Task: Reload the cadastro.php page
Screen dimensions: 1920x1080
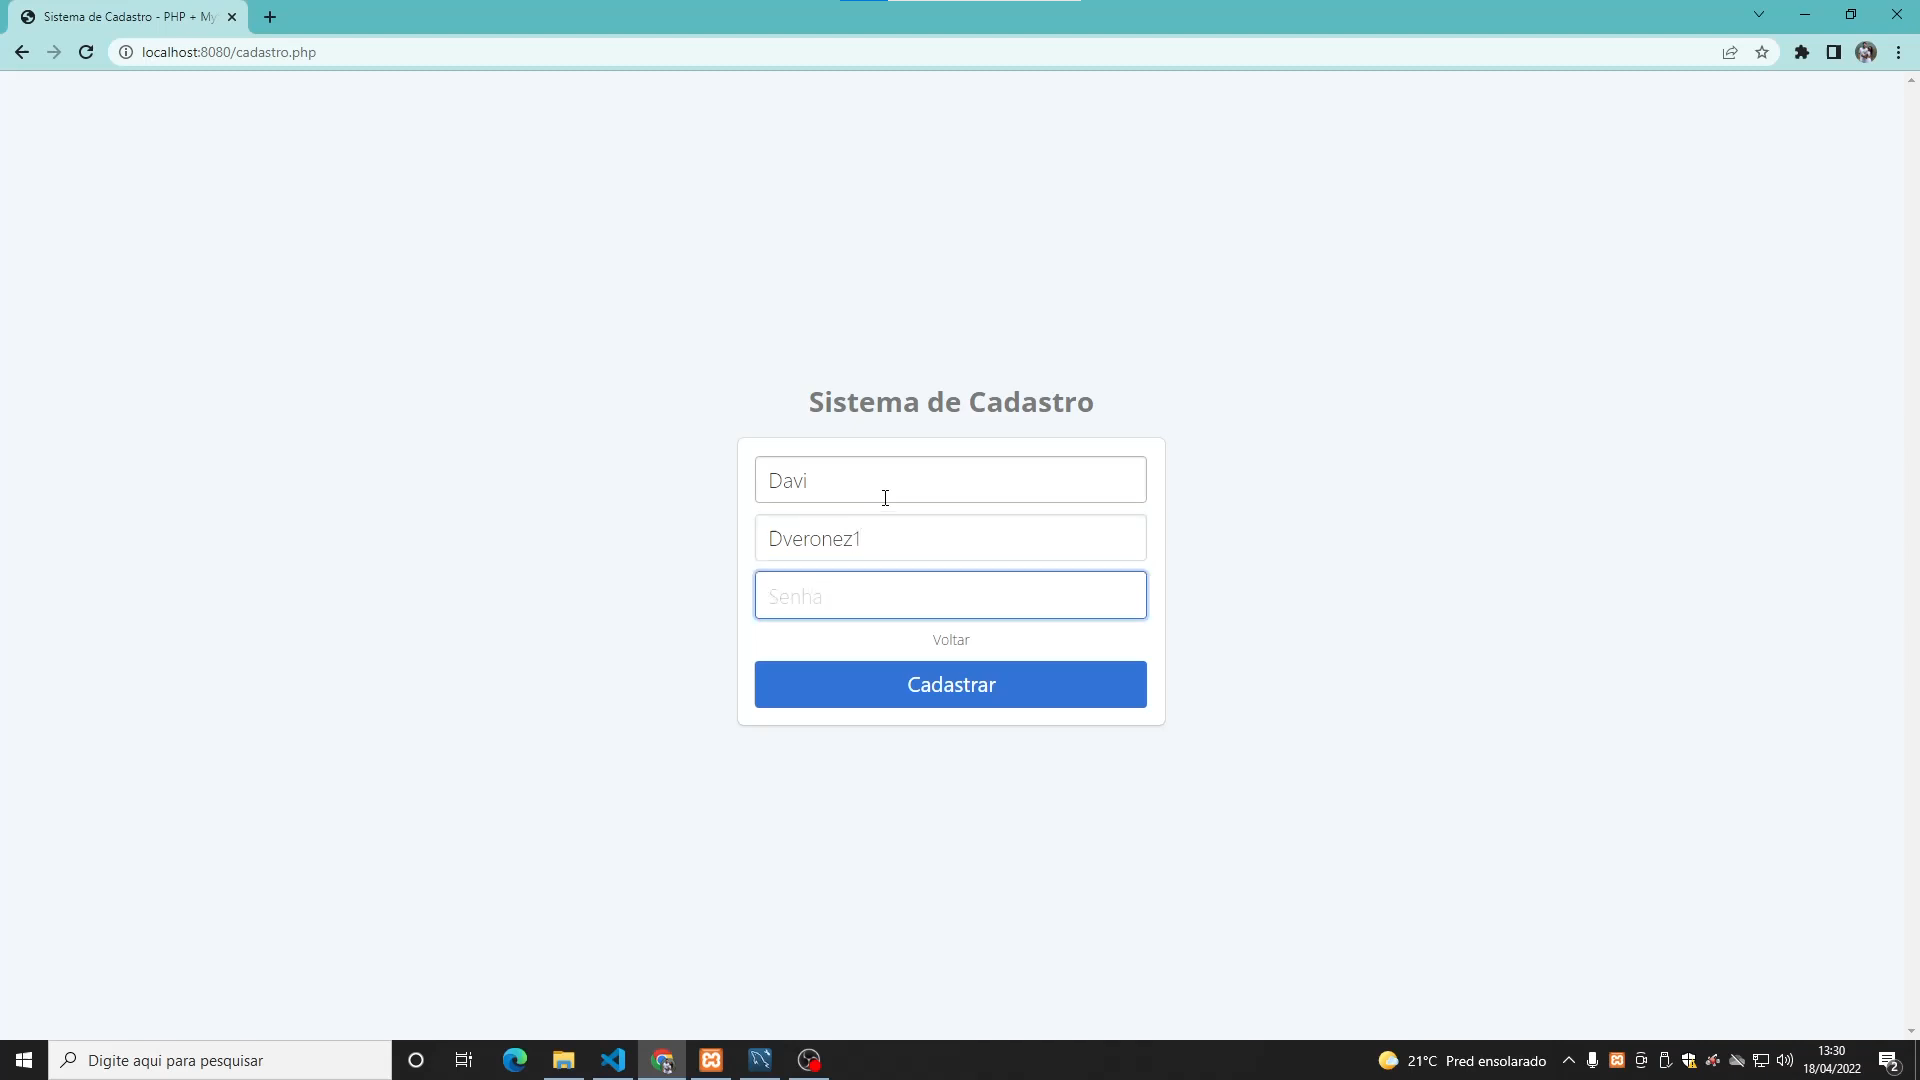Action: click(x=85, y=52)
